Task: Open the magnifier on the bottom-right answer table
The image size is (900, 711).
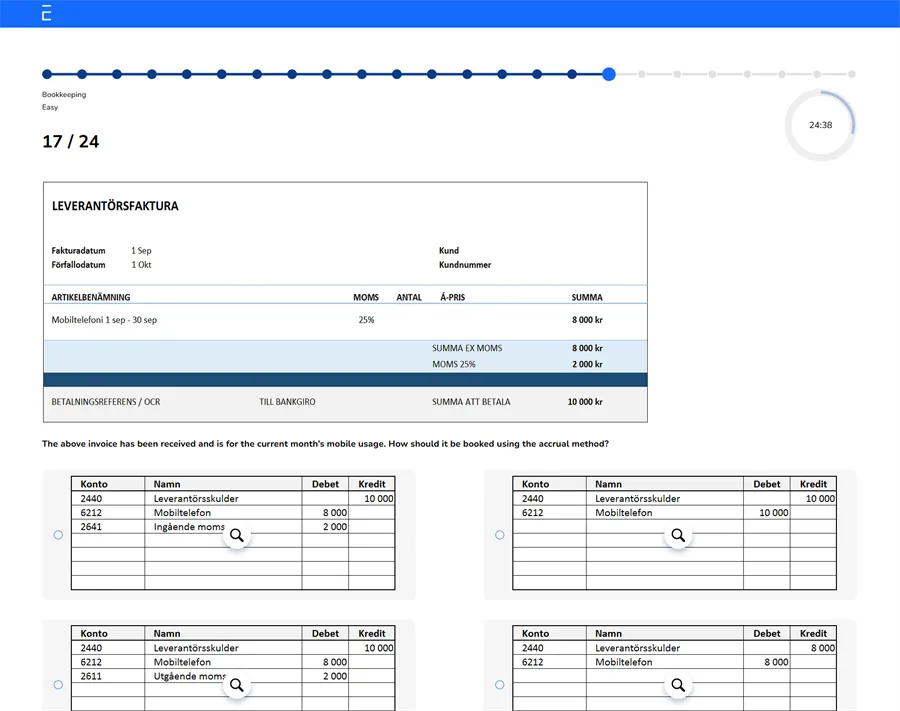Action: point(678,686)
